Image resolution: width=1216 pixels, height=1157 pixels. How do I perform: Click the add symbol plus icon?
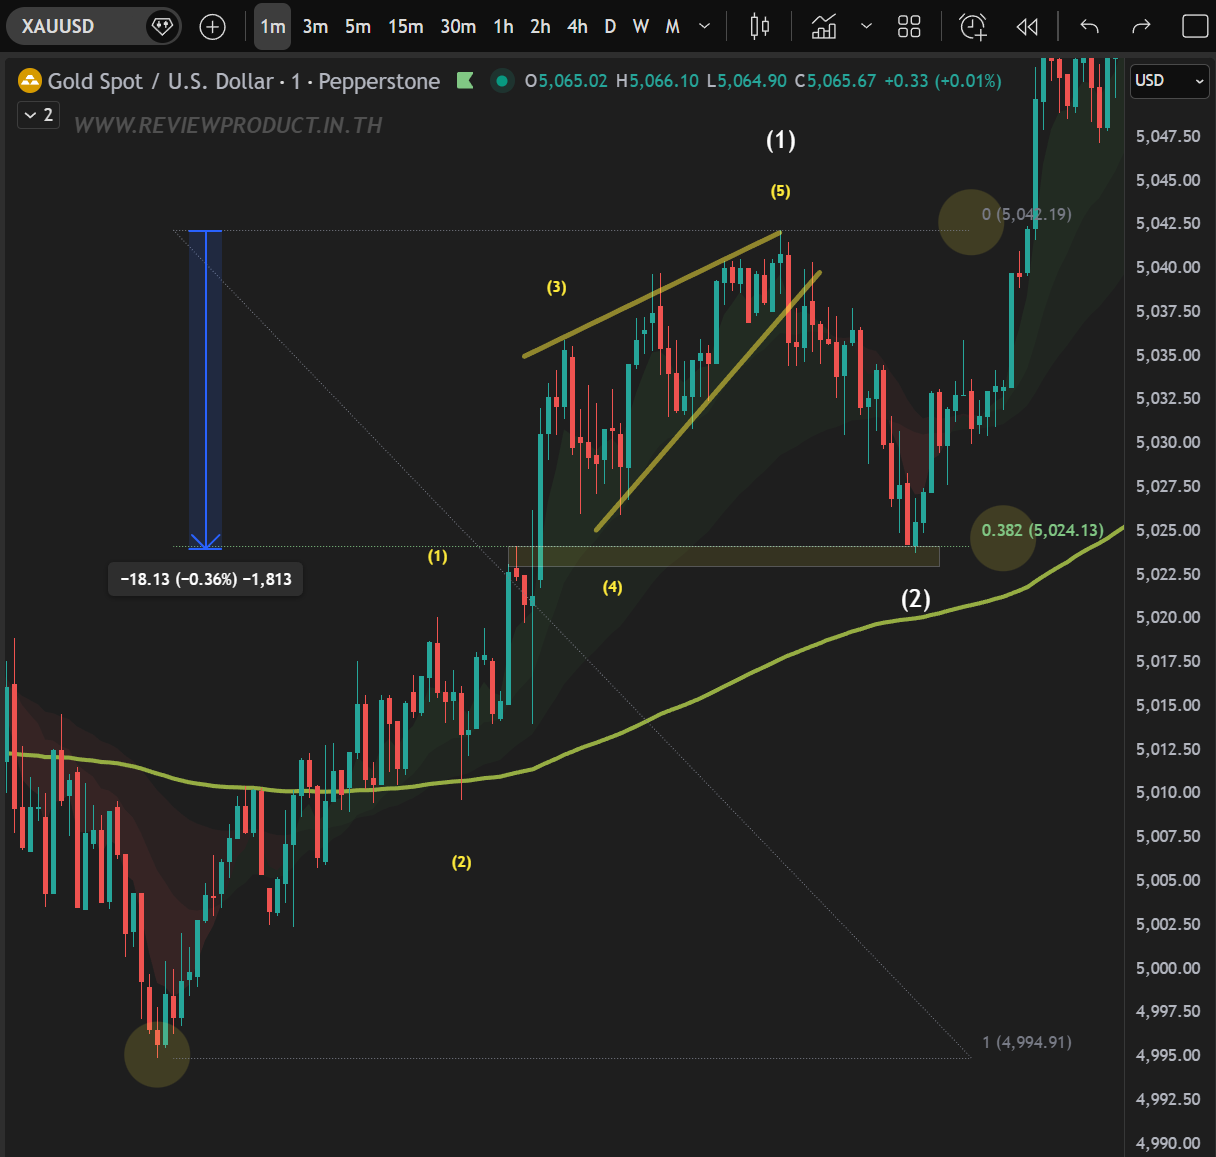tap(212, 27)
